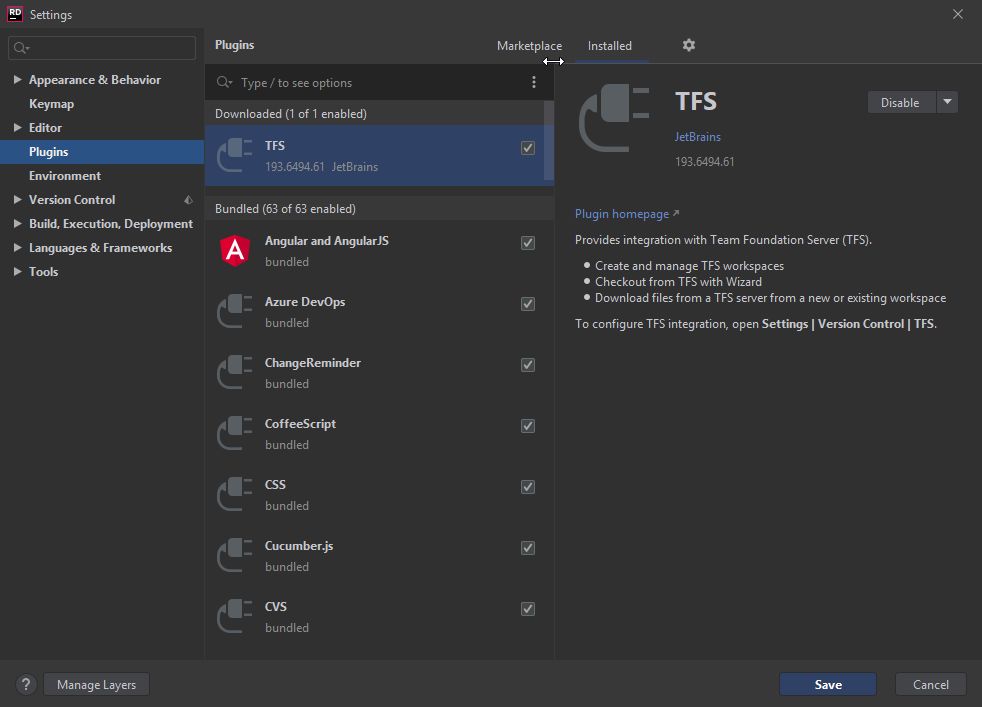Click the Azure DevOps plugin icon
The width and height of the screenshot is (982, 707).
click(x=234, y=311)
